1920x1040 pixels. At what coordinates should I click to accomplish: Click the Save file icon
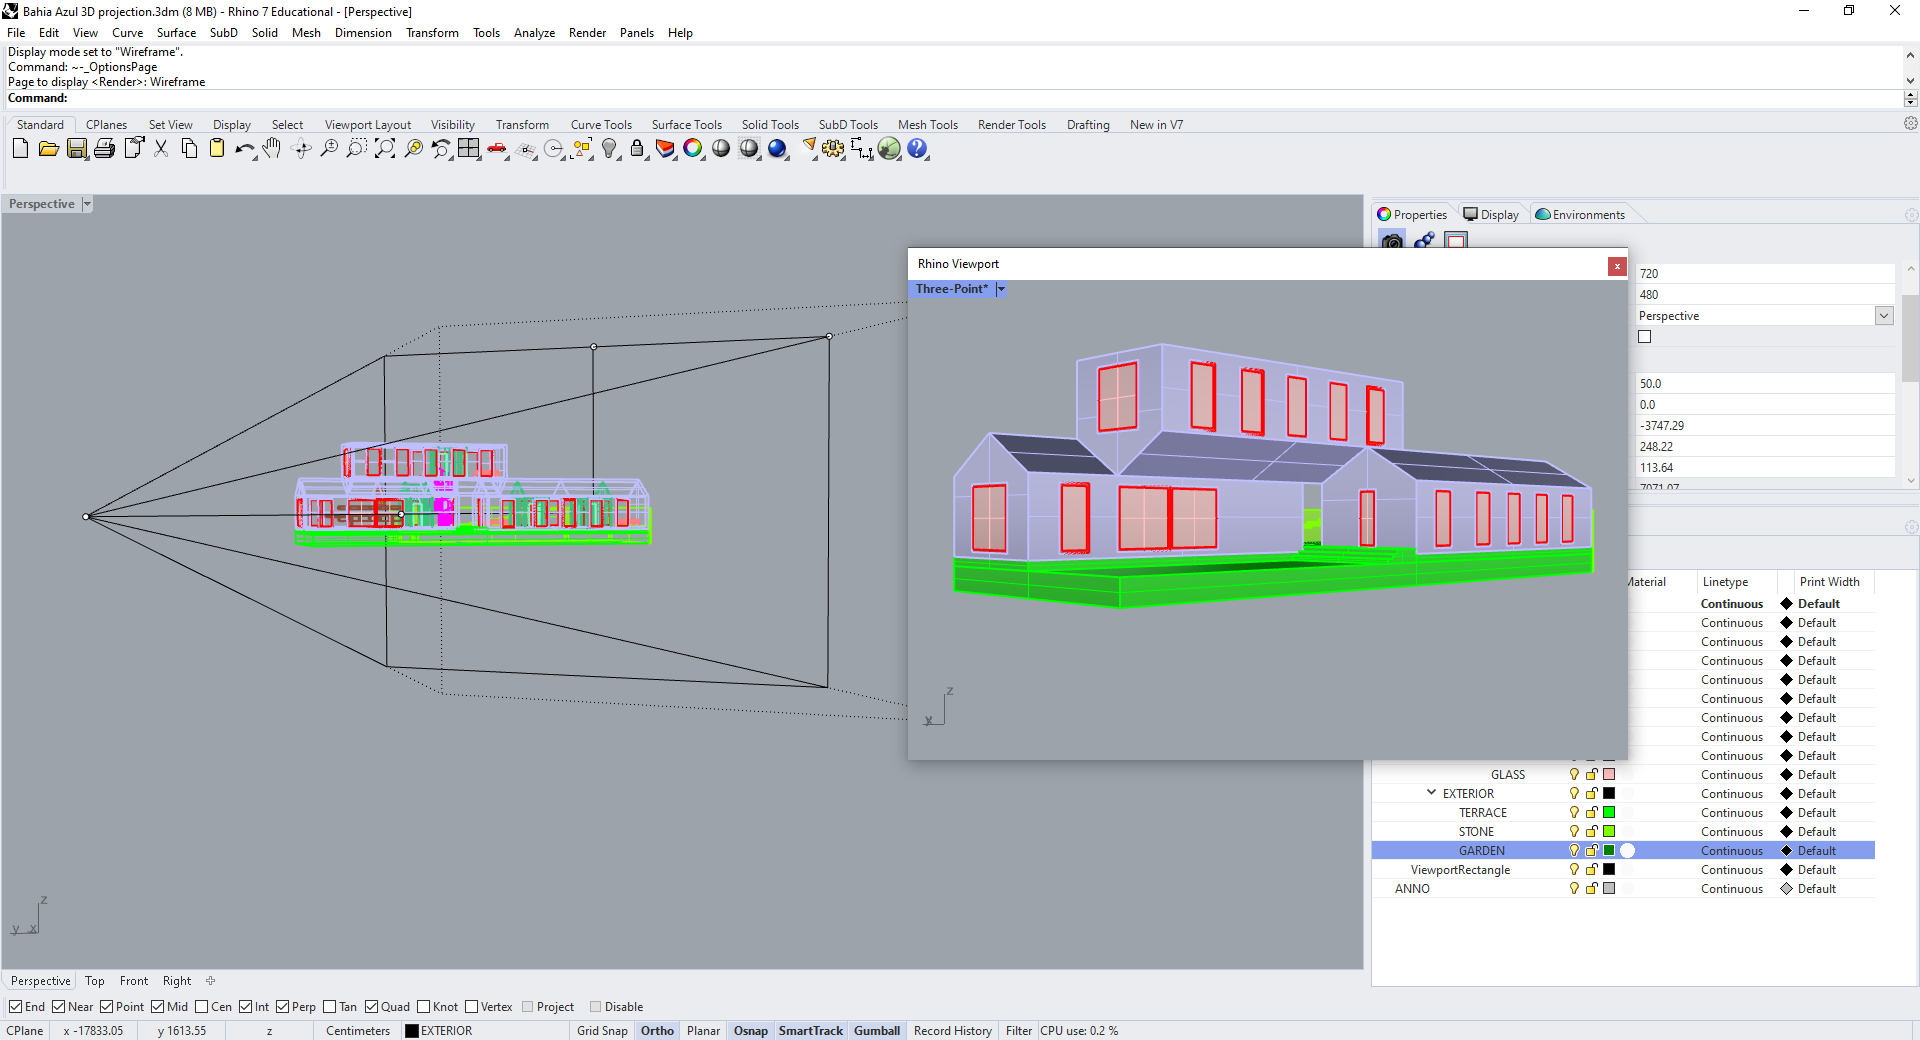click(76, 149)
